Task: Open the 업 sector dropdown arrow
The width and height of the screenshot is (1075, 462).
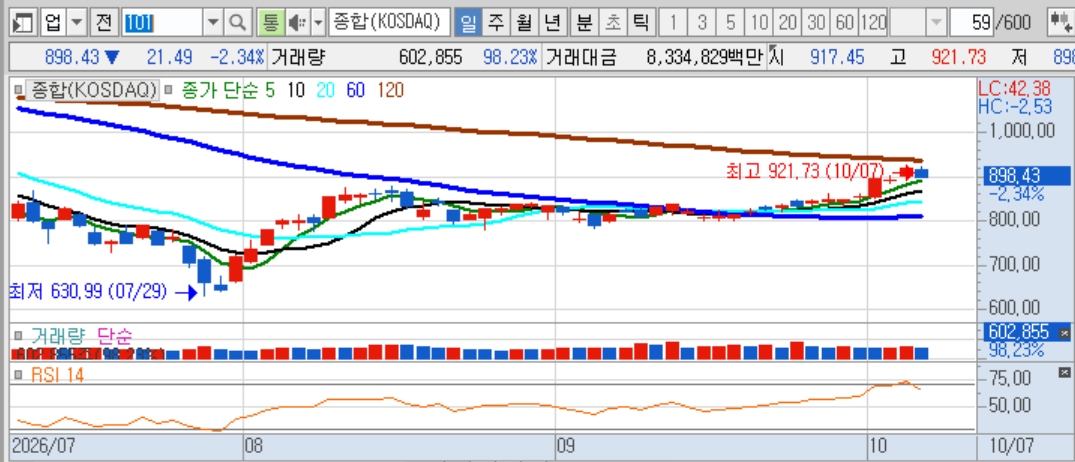Action: (x=78, y=23)
